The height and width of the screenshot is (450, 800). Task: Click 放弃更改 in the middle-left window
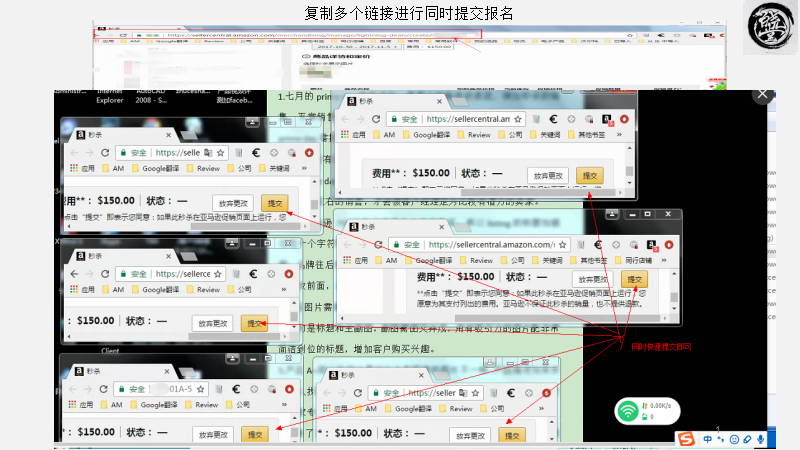click(212, 323)
